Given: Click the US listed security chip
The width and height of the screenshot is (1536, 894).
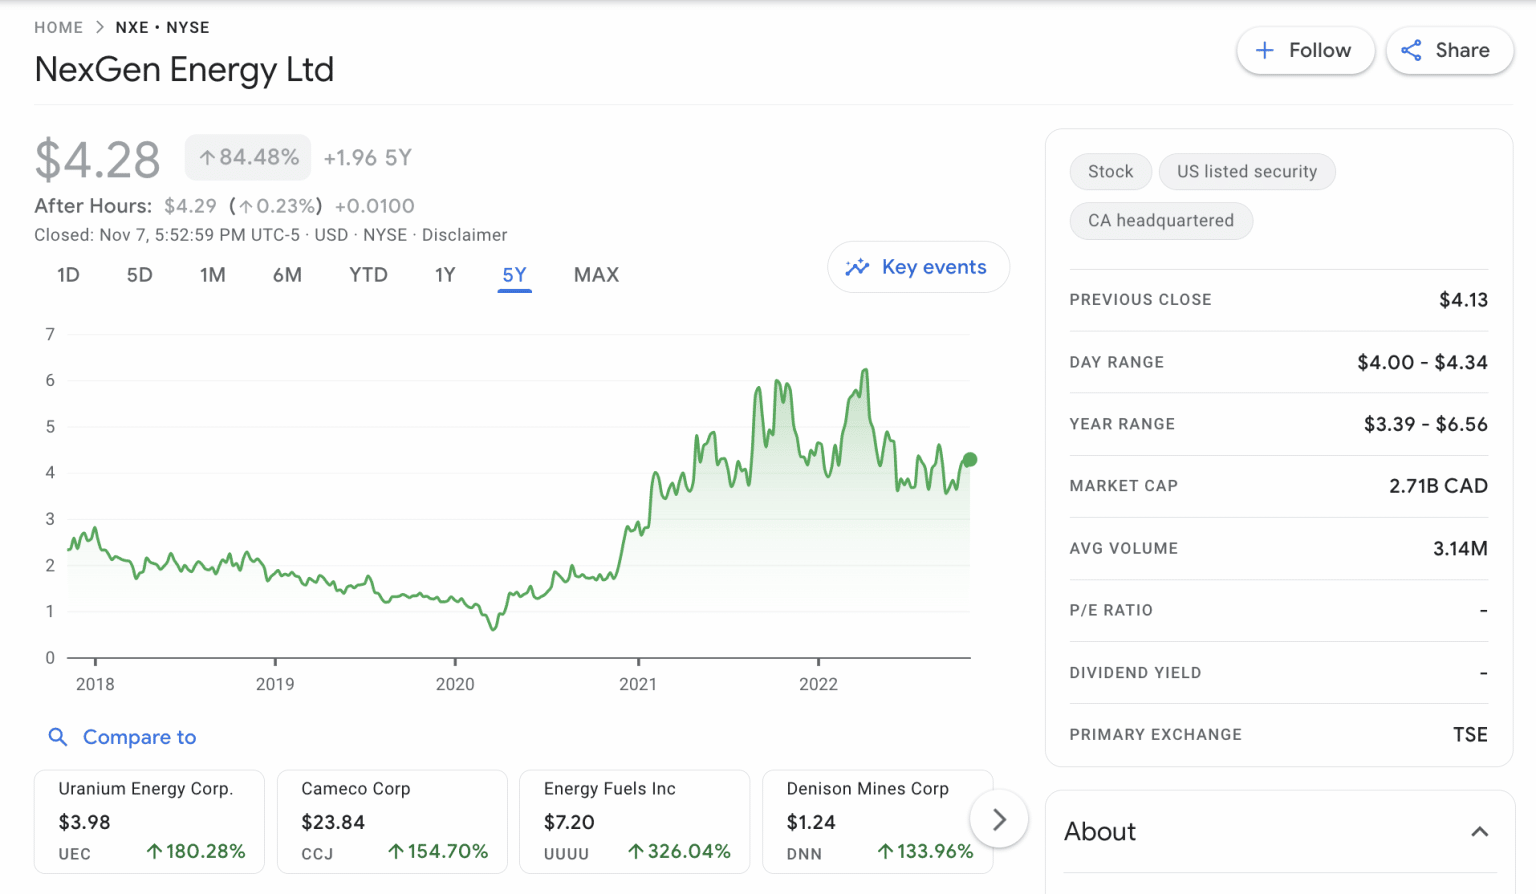Looking at the screenshot, I should (1246, 172).
